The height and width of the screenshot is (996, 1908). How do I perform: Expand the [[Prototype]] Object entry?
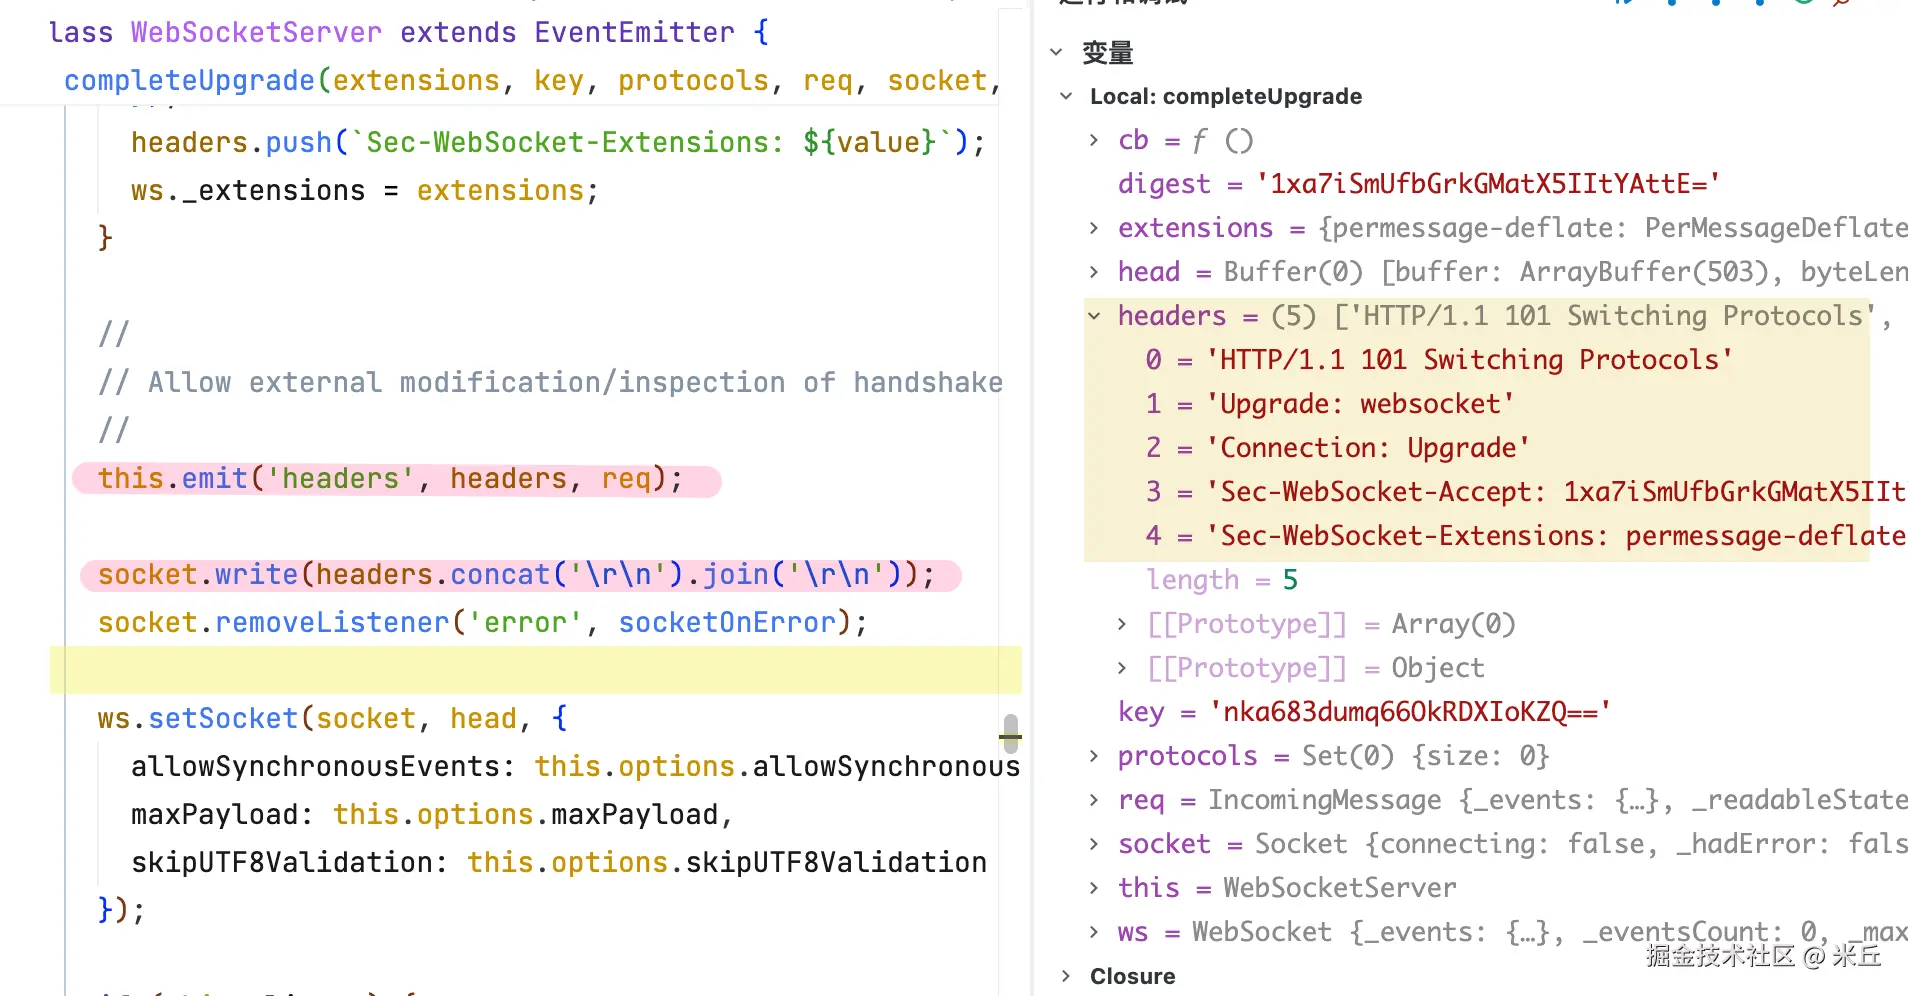pyautogui.click(x=1122, y=668)
